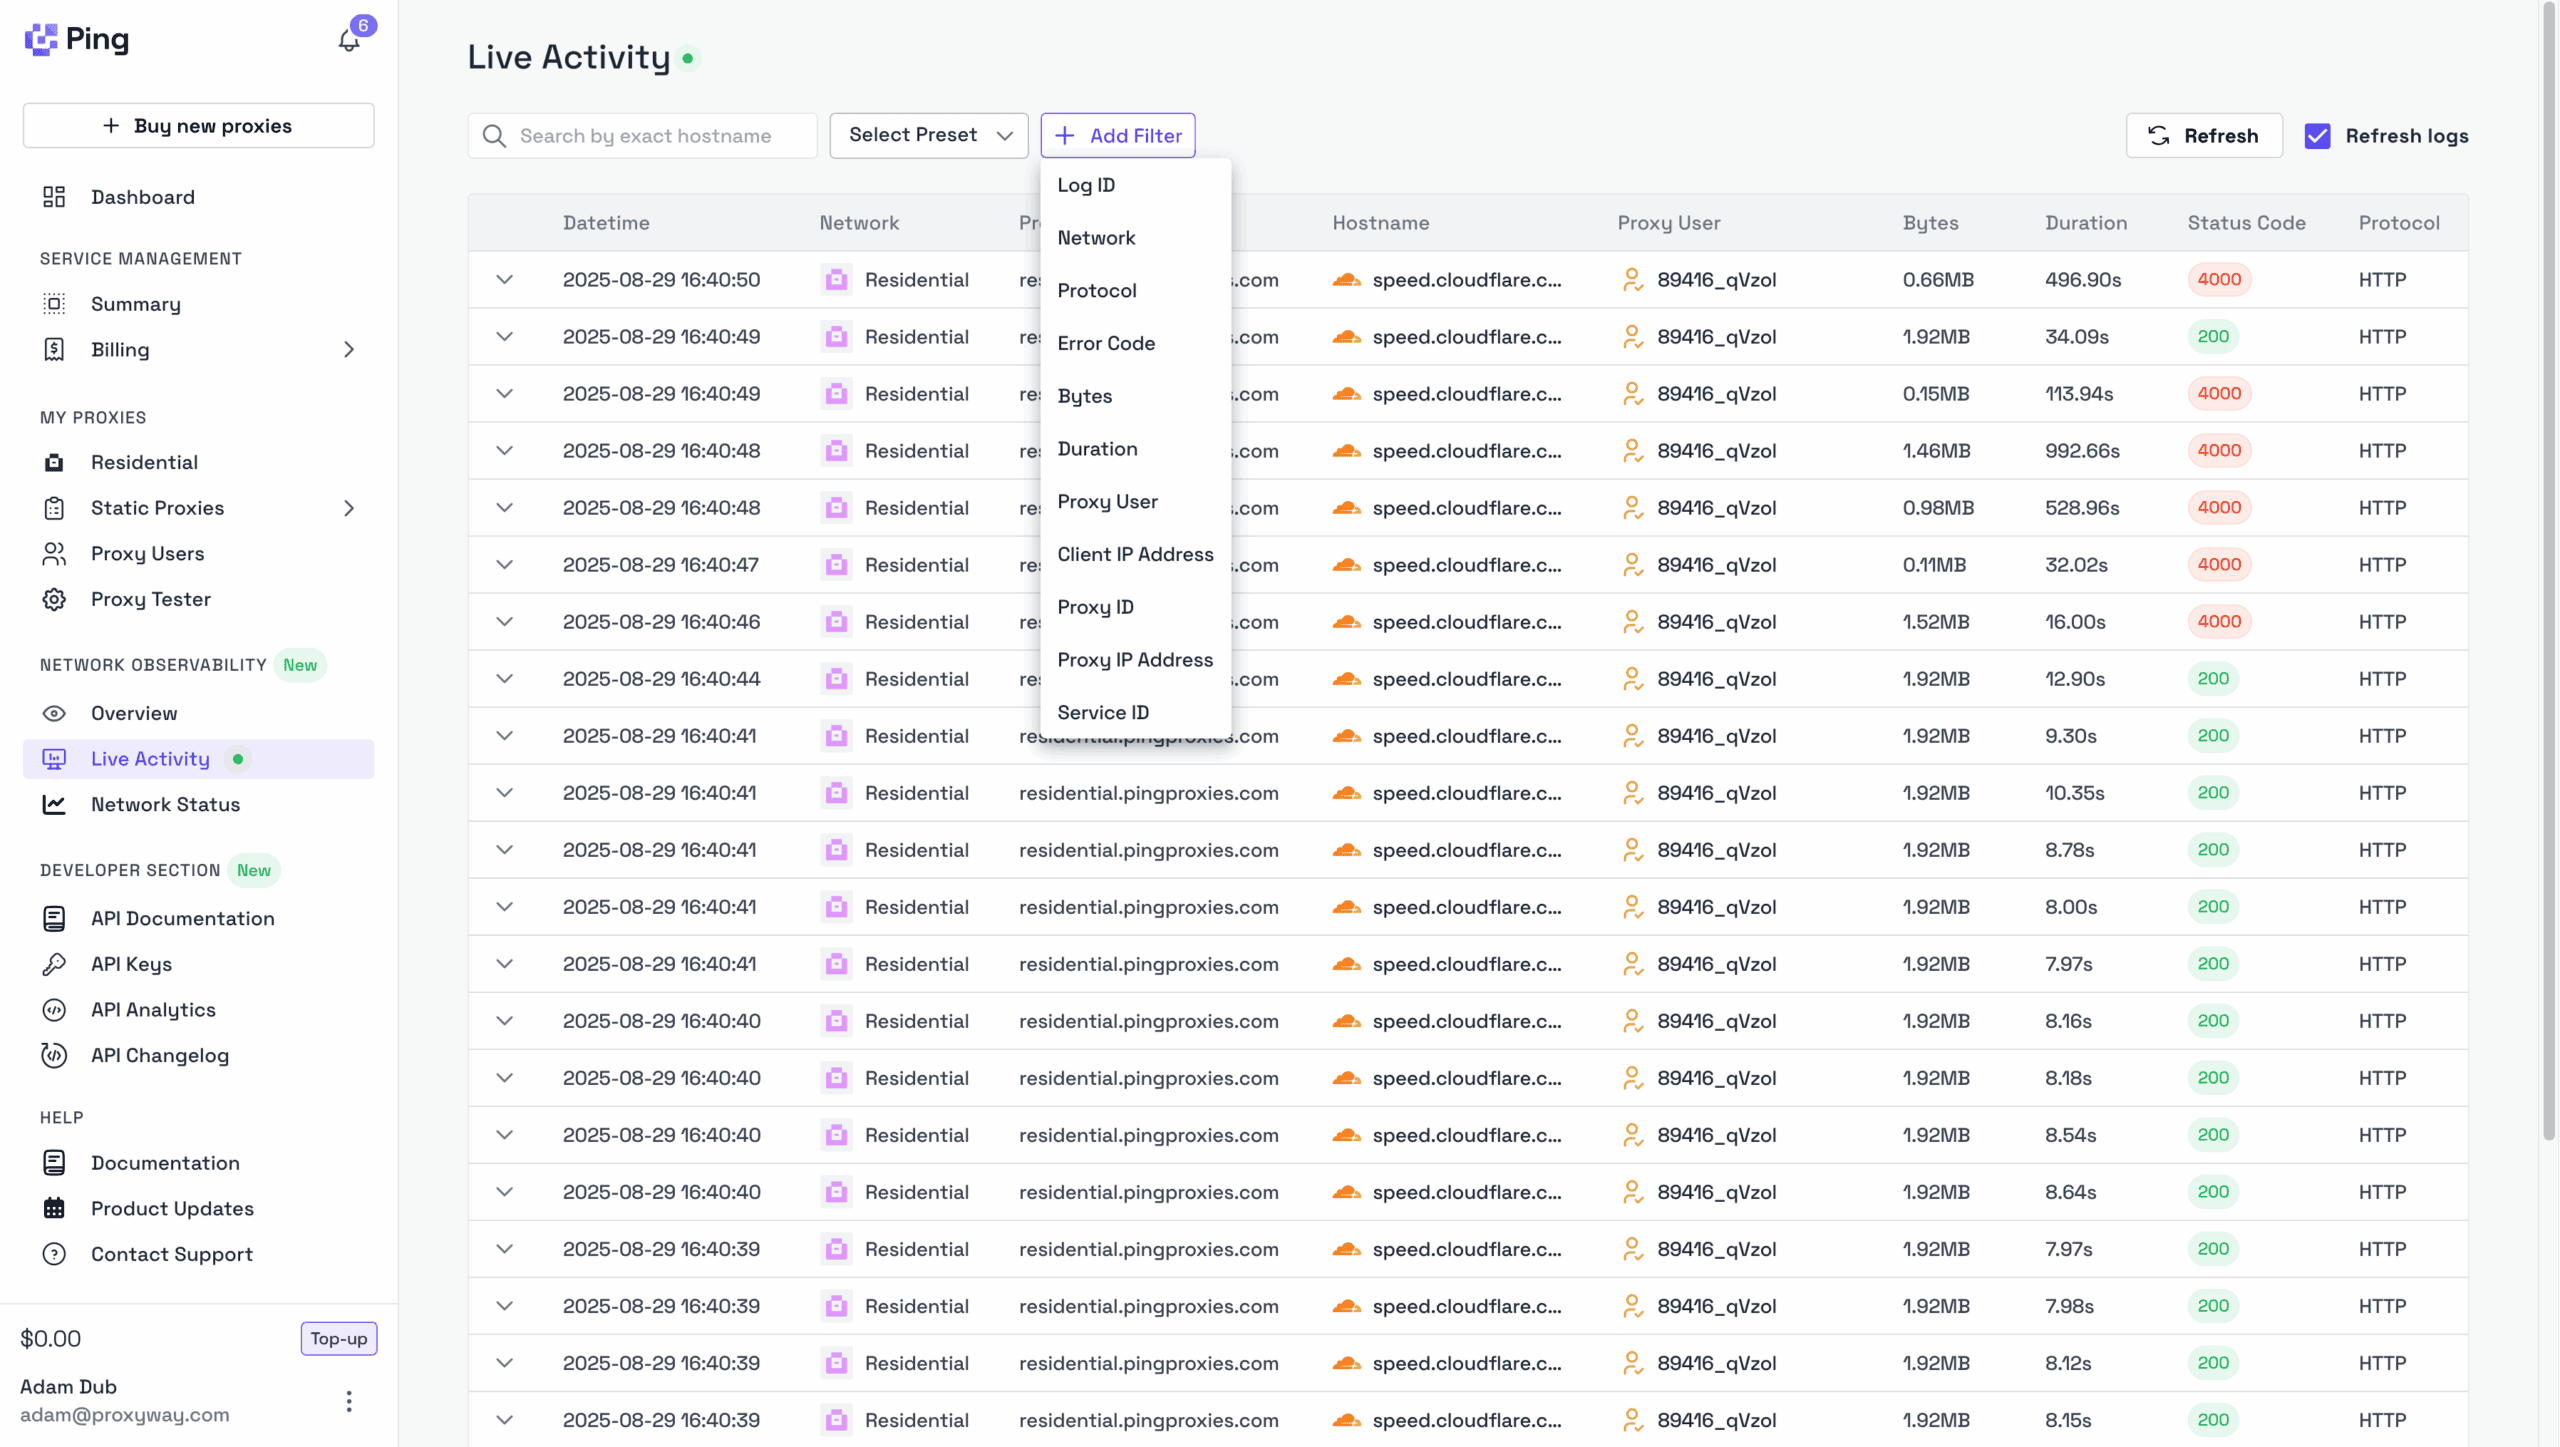Viewport: 2560px width, 1447px height.
Task: Click the Refresh button
Action: [2203, 136]
